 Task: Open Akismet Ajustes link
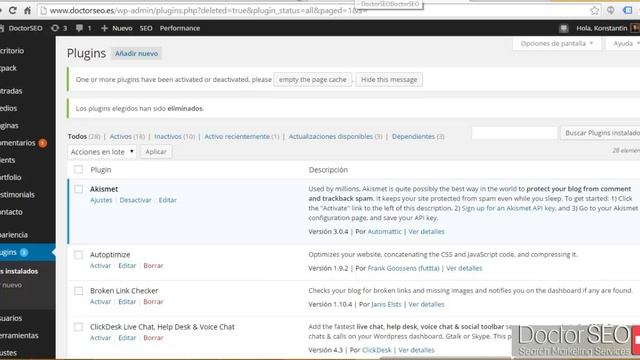(x=101, y=200)
